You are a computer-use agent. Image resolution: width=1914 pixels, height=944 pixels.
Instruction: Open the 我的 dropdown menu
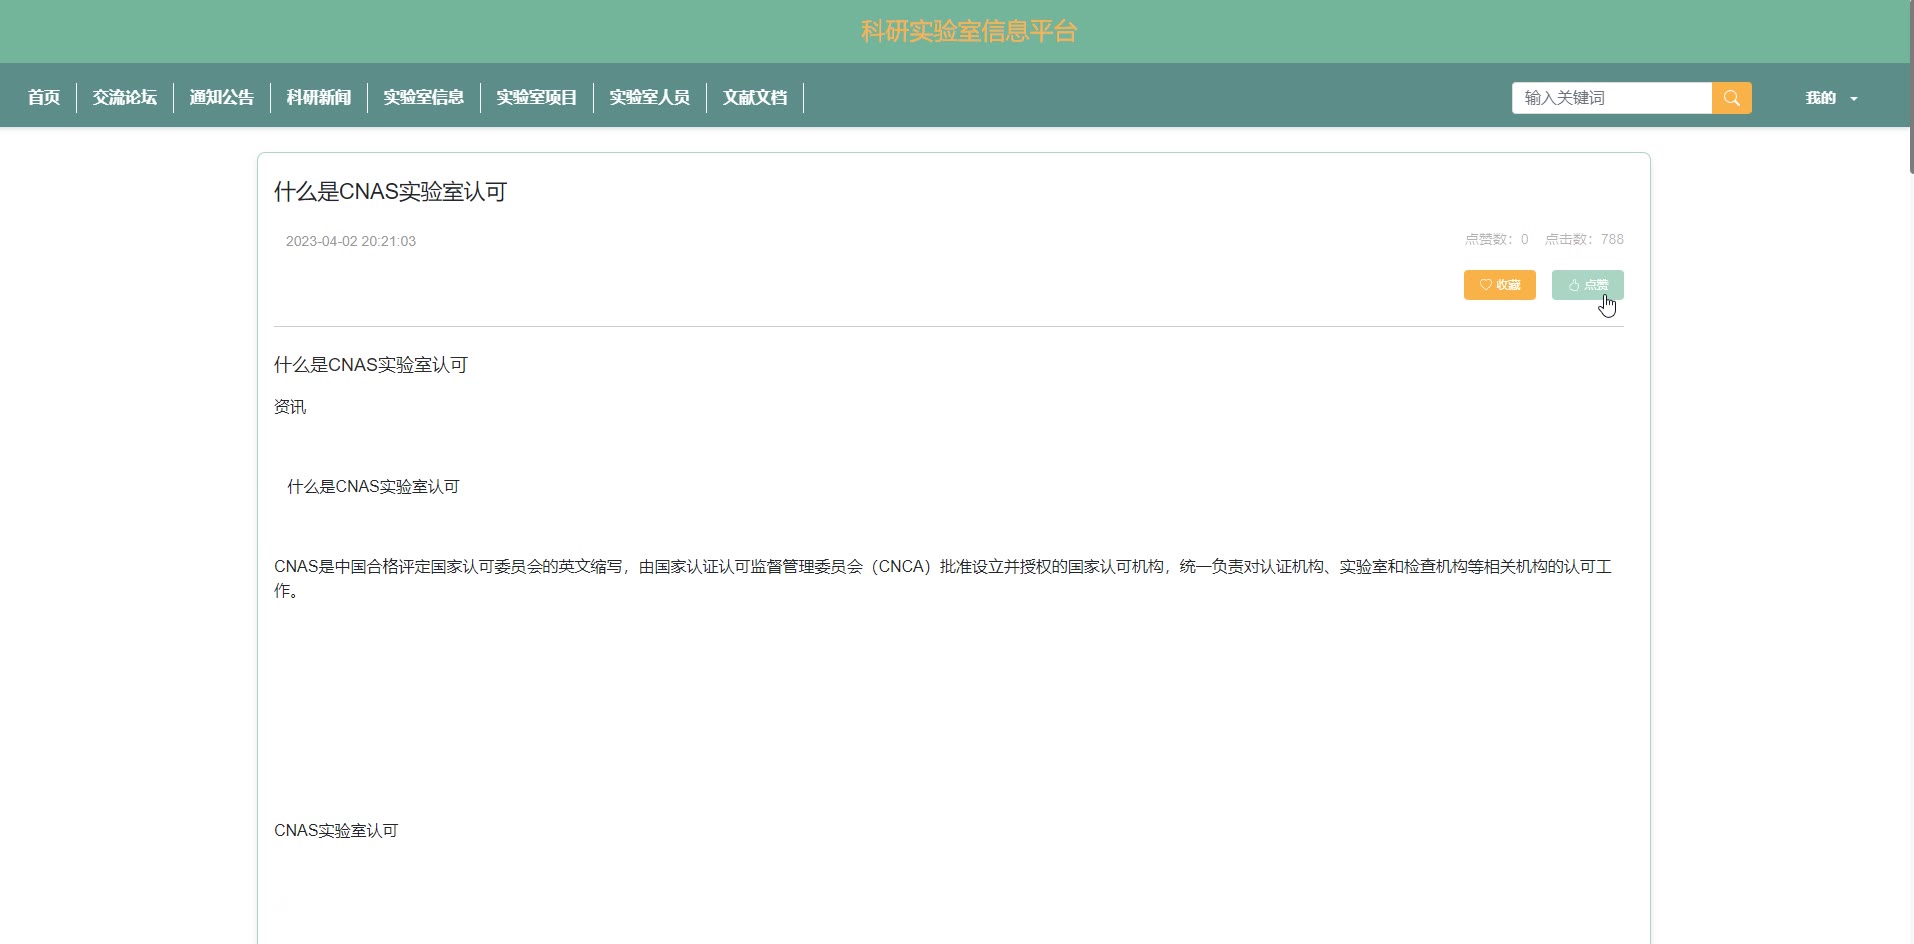coord(1831,98)
